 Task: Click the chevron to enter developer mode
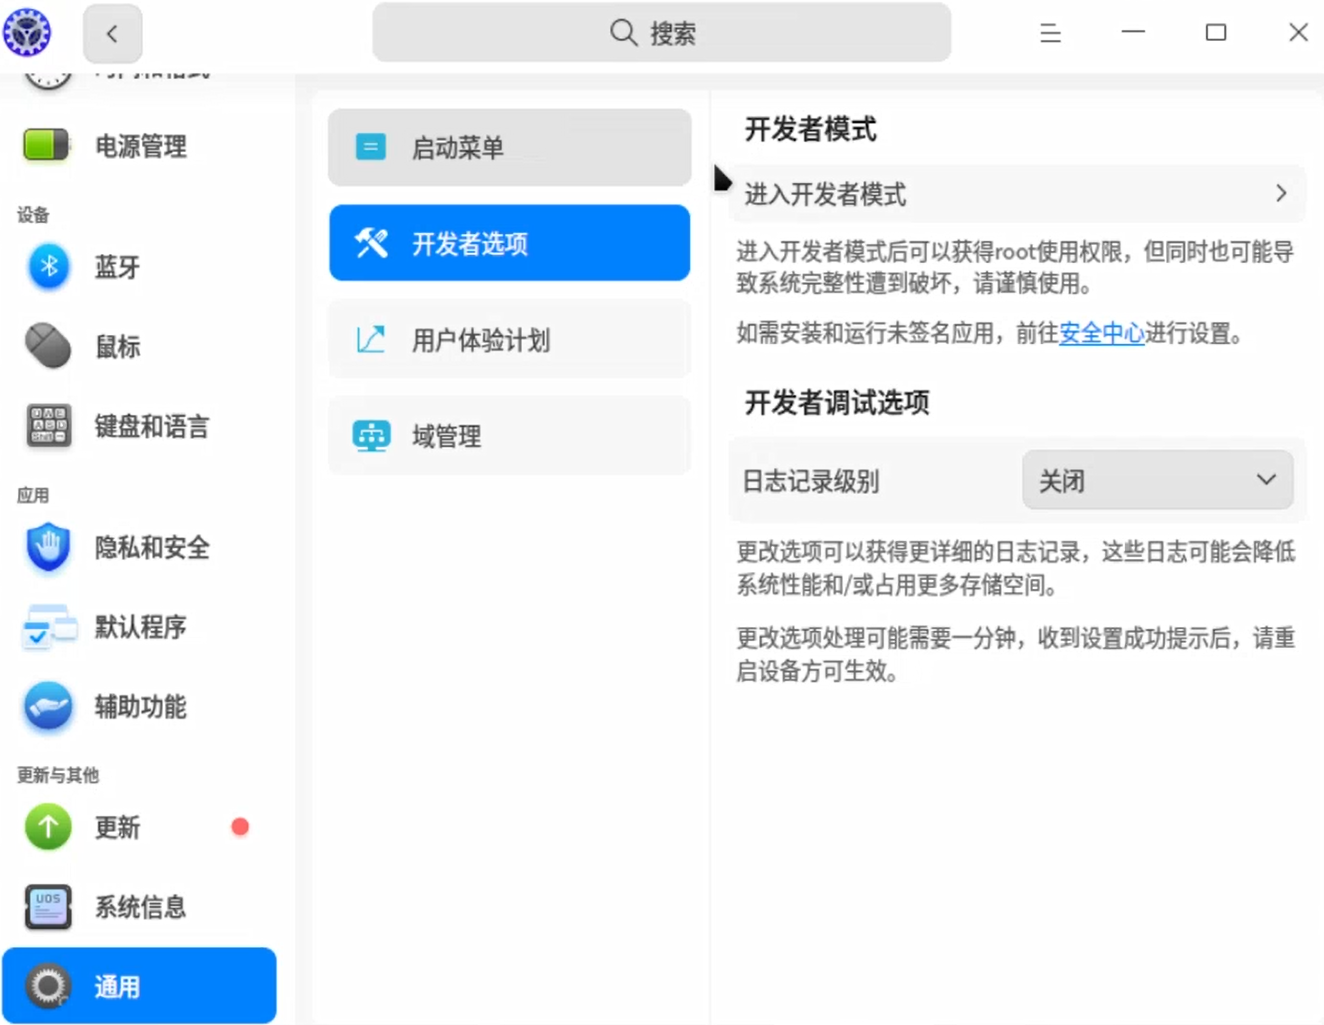click(1280, 193)
